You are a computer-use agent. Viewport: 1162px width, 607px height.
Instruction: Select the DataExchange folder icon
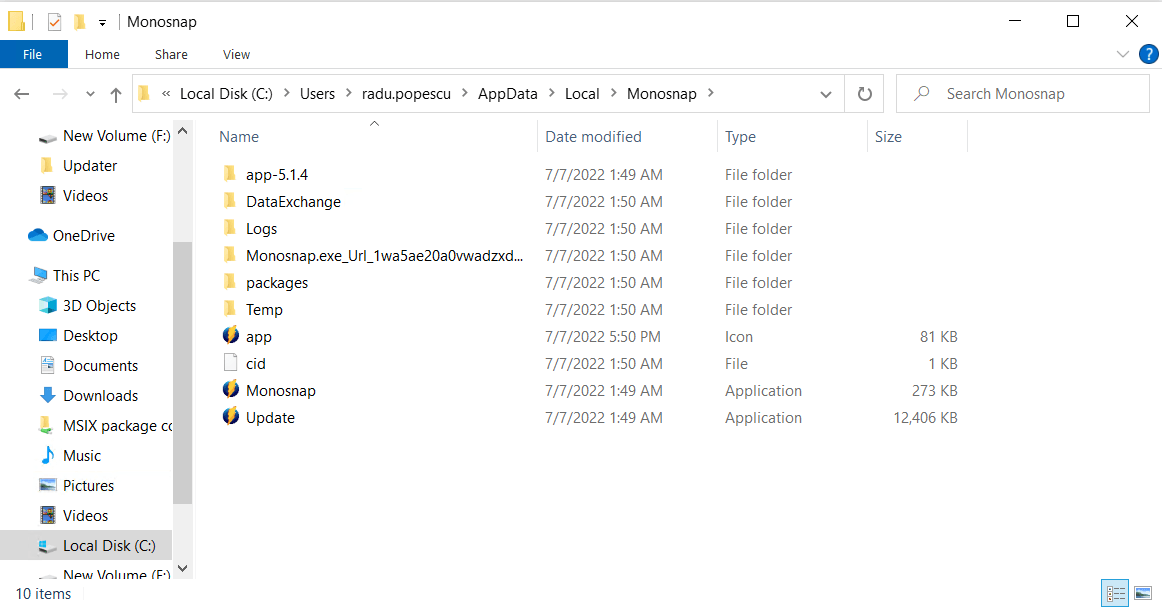[230, 201]
